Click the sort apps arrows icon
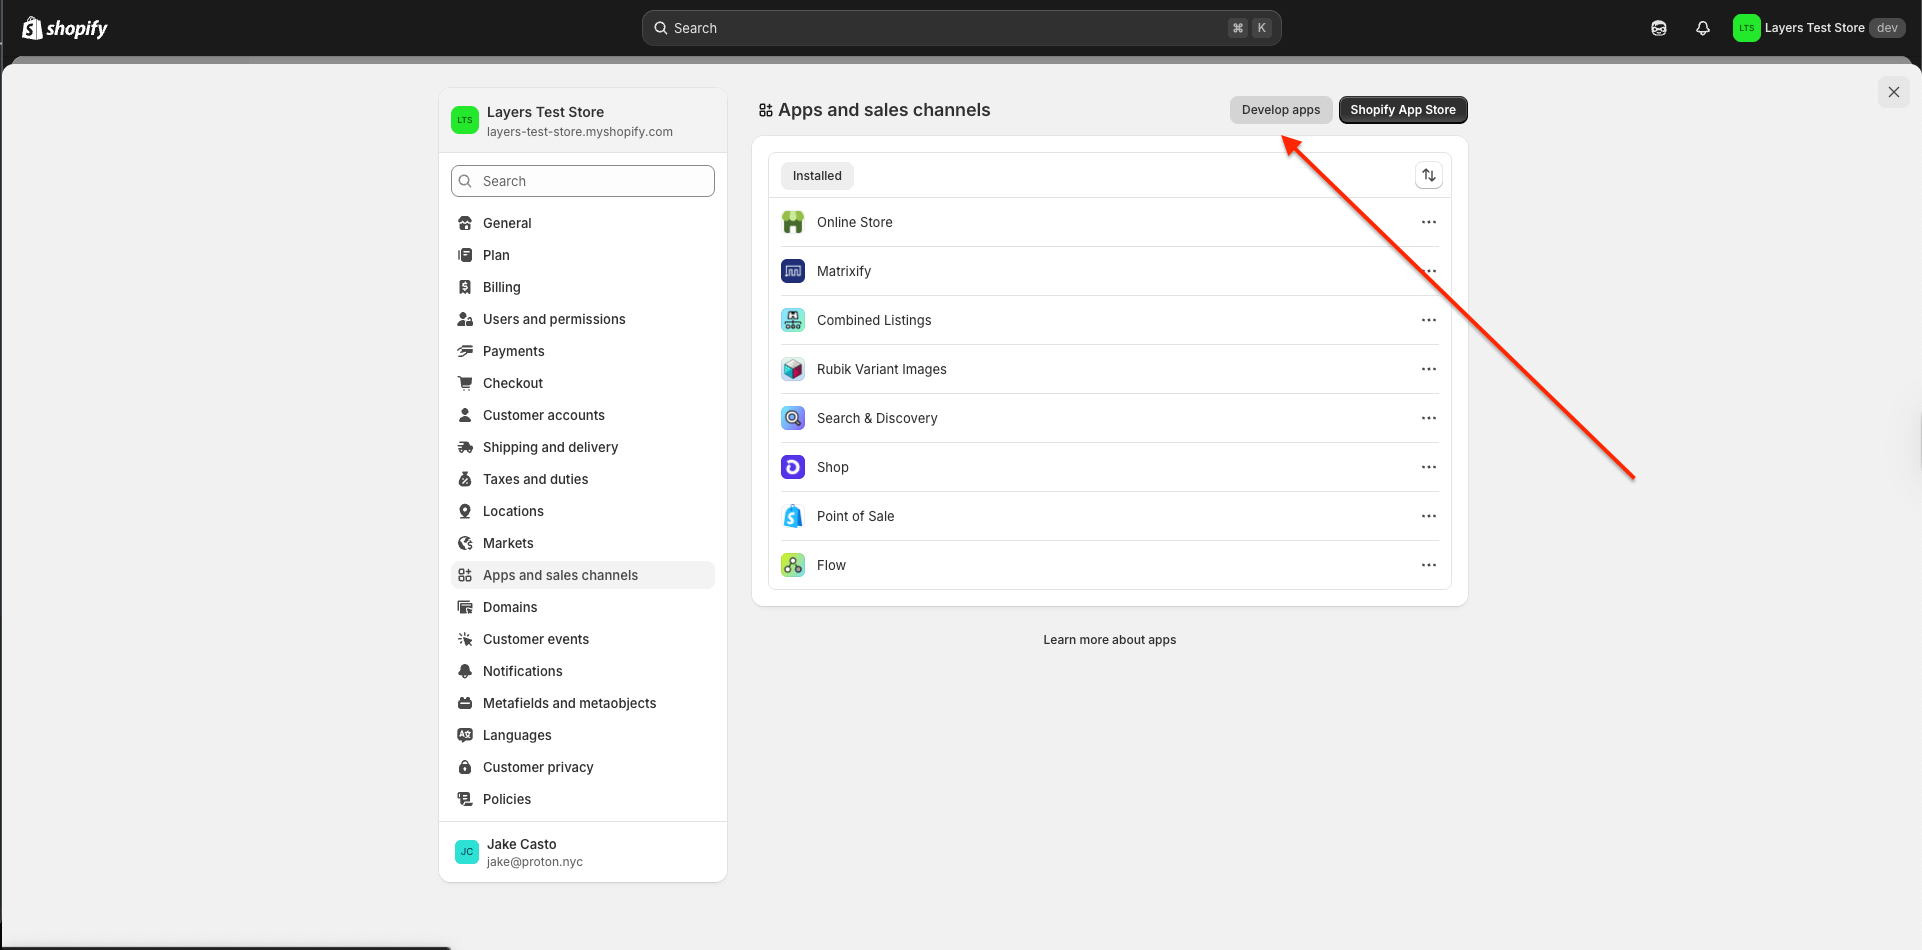The width and height of the screenshot is (1922, 950). (1429, 175)
